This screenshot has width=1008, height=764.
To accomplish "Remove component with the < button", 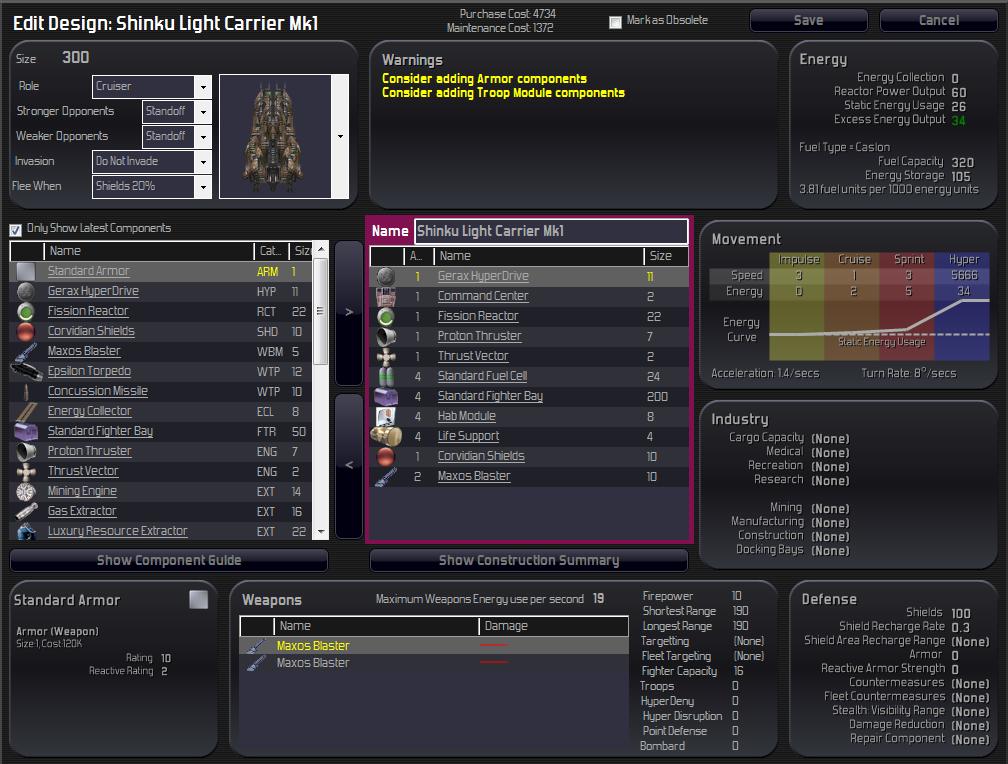I will (349, 466).
